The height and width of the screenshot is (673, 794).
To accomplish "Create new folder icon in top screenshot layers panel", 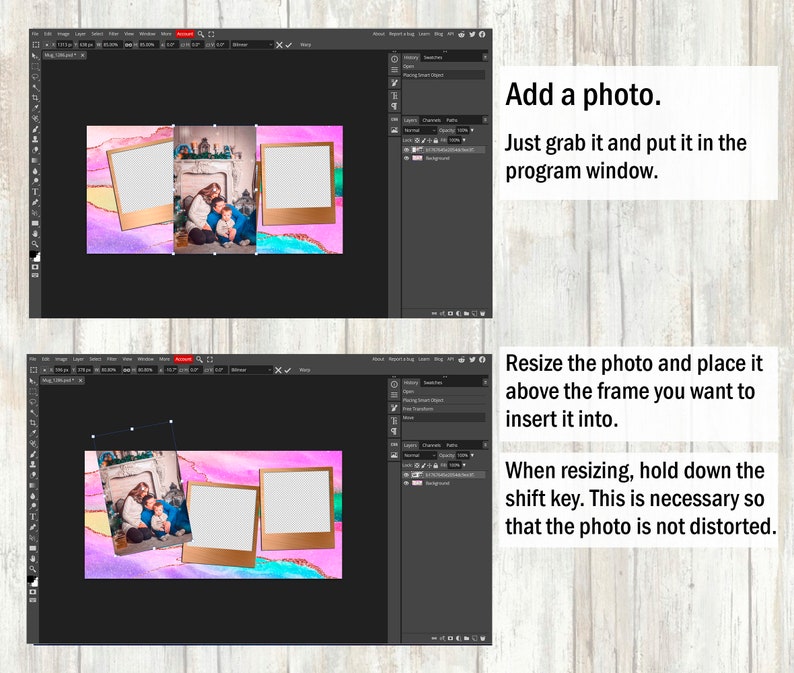I will click(x=466, y=313).
